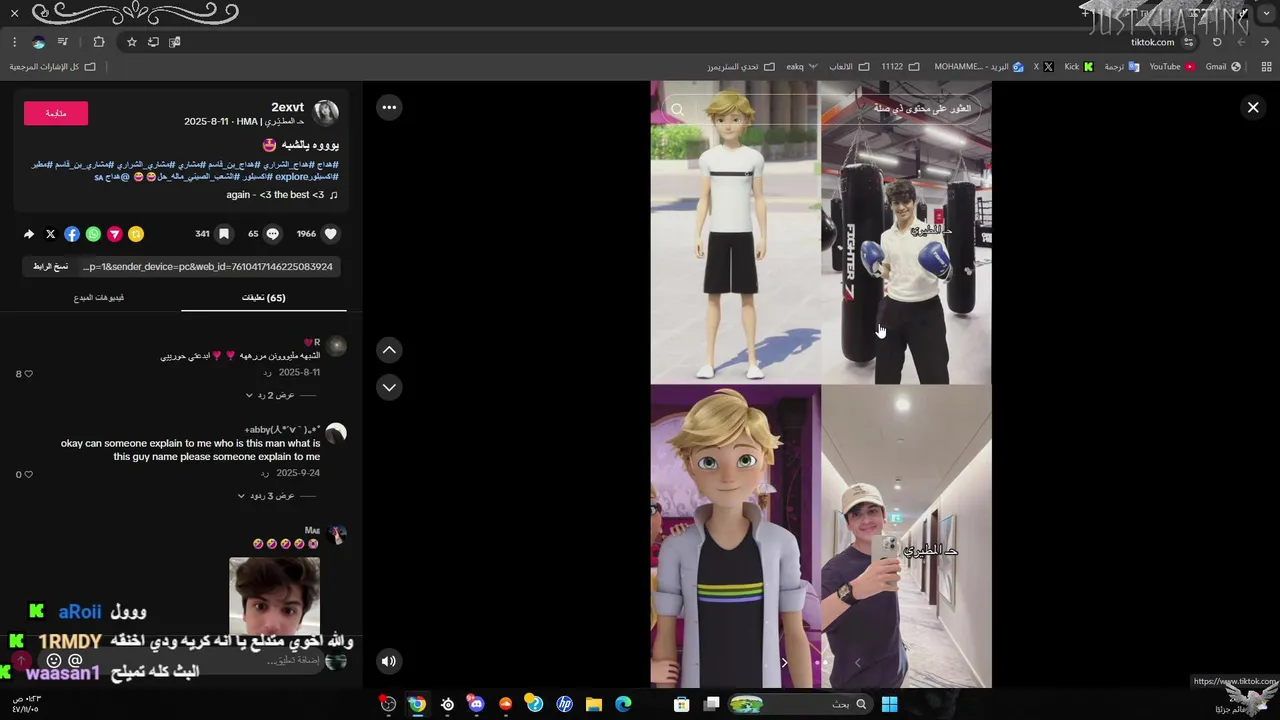
Task: Copy the post link button
Action: point(50,267)
